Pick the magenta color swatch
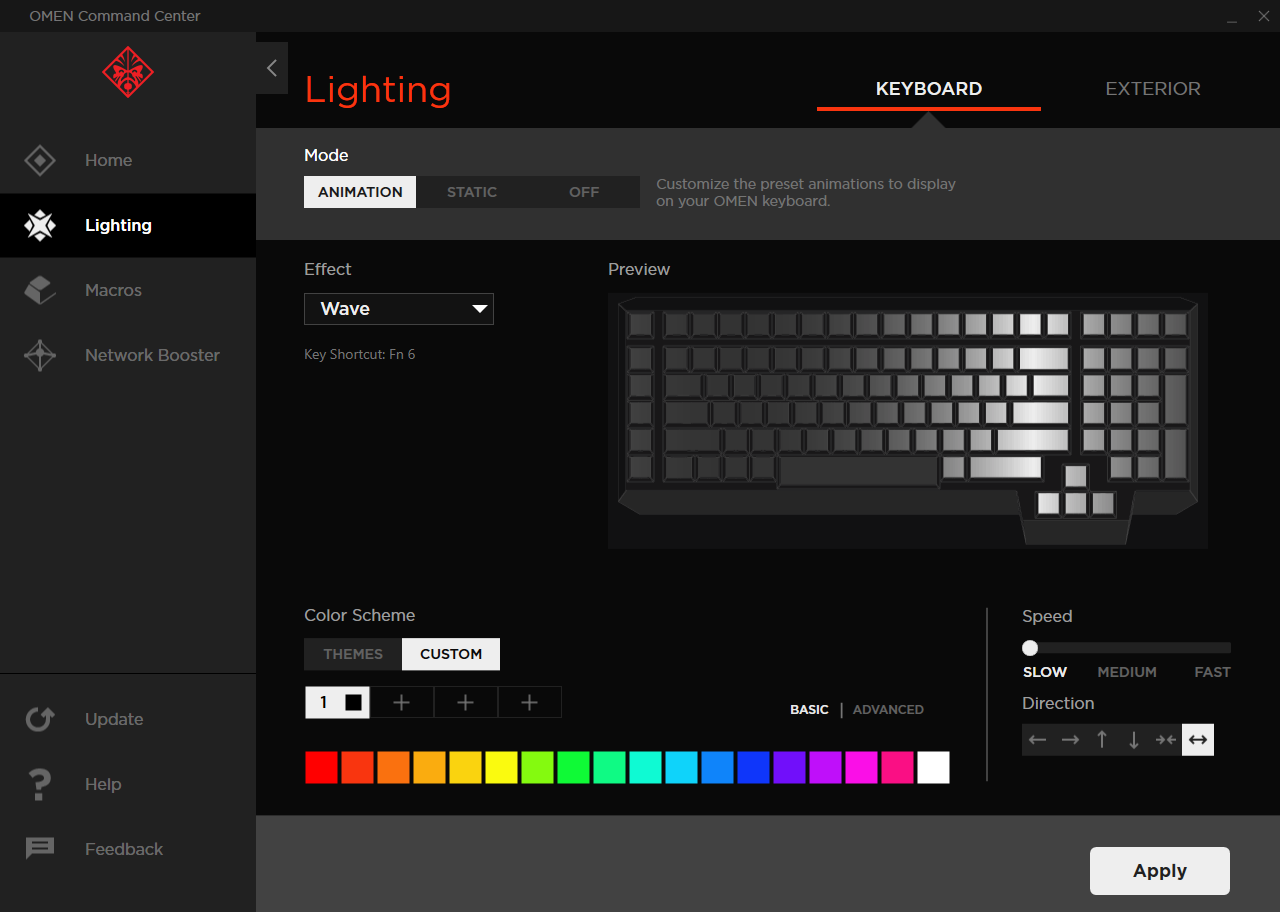Image resolution: width=1280 pixels, height=912 pixels. tap(861, 767)
